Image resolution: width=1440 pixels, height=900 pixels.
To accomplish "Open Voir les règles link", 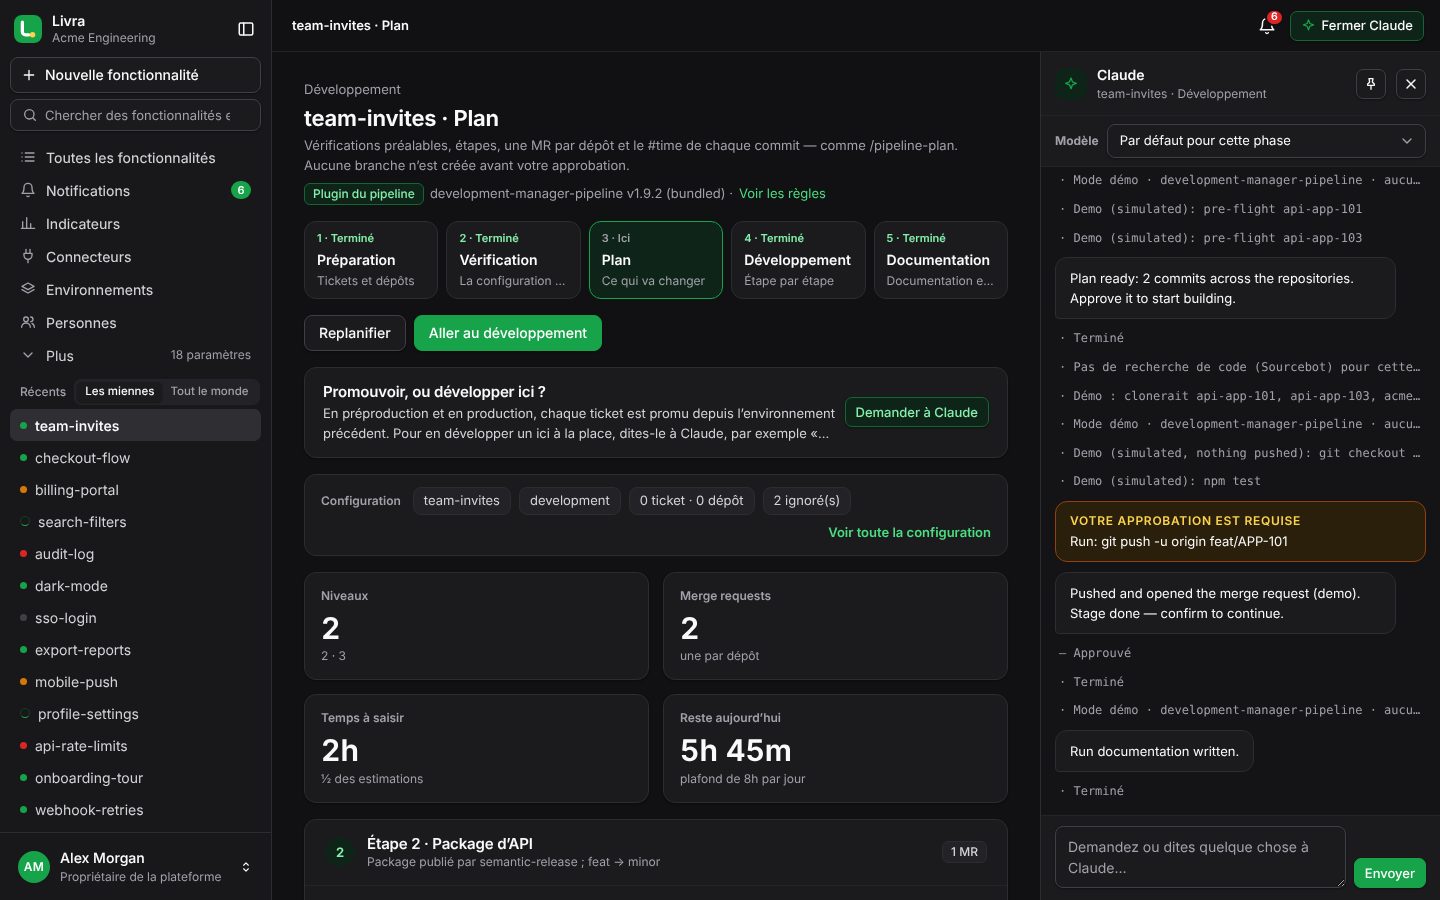I will [782, 194].
